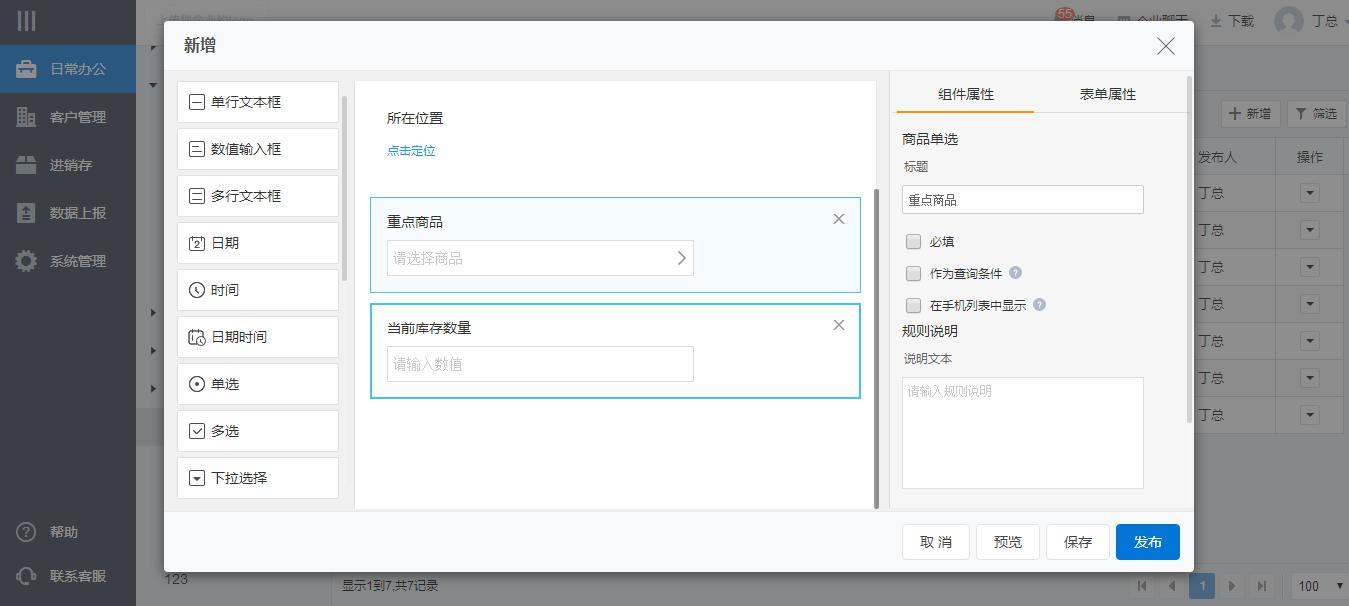Screen dimensions: 1349x606
Task: Toggle the 作为查询条件 checkbox
Action: pos(913,273)
